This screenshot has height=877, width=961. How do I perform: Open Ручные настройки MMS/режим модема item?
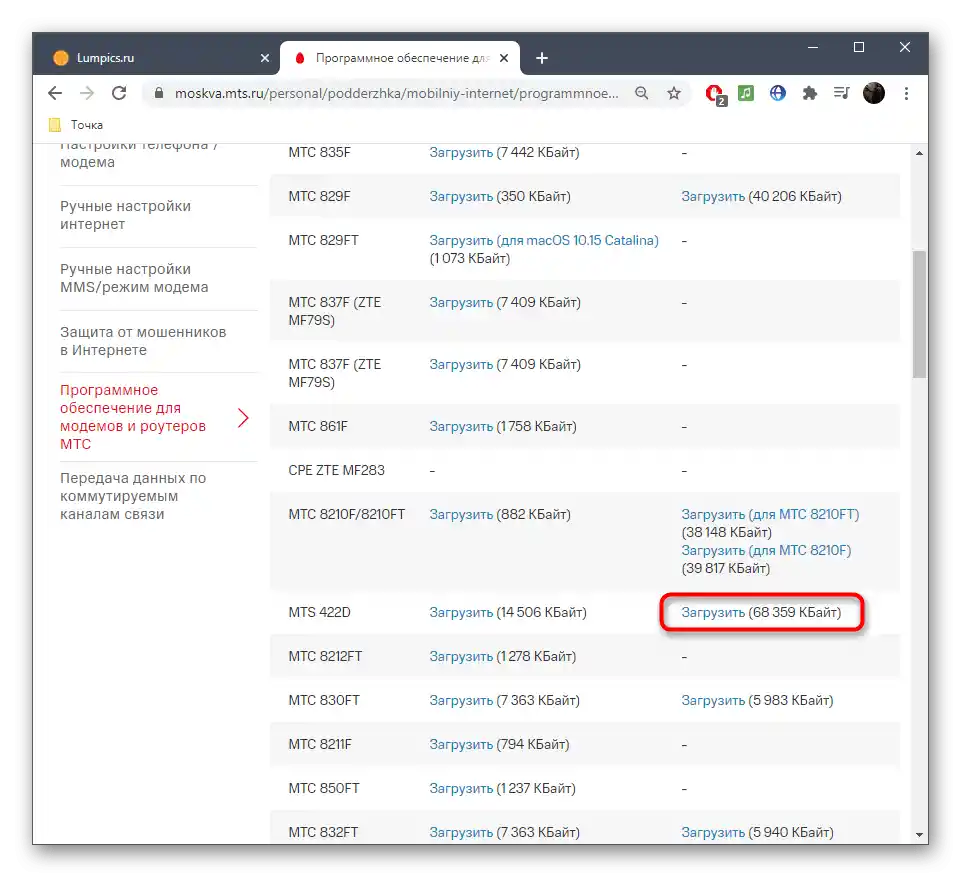(134, 278)
